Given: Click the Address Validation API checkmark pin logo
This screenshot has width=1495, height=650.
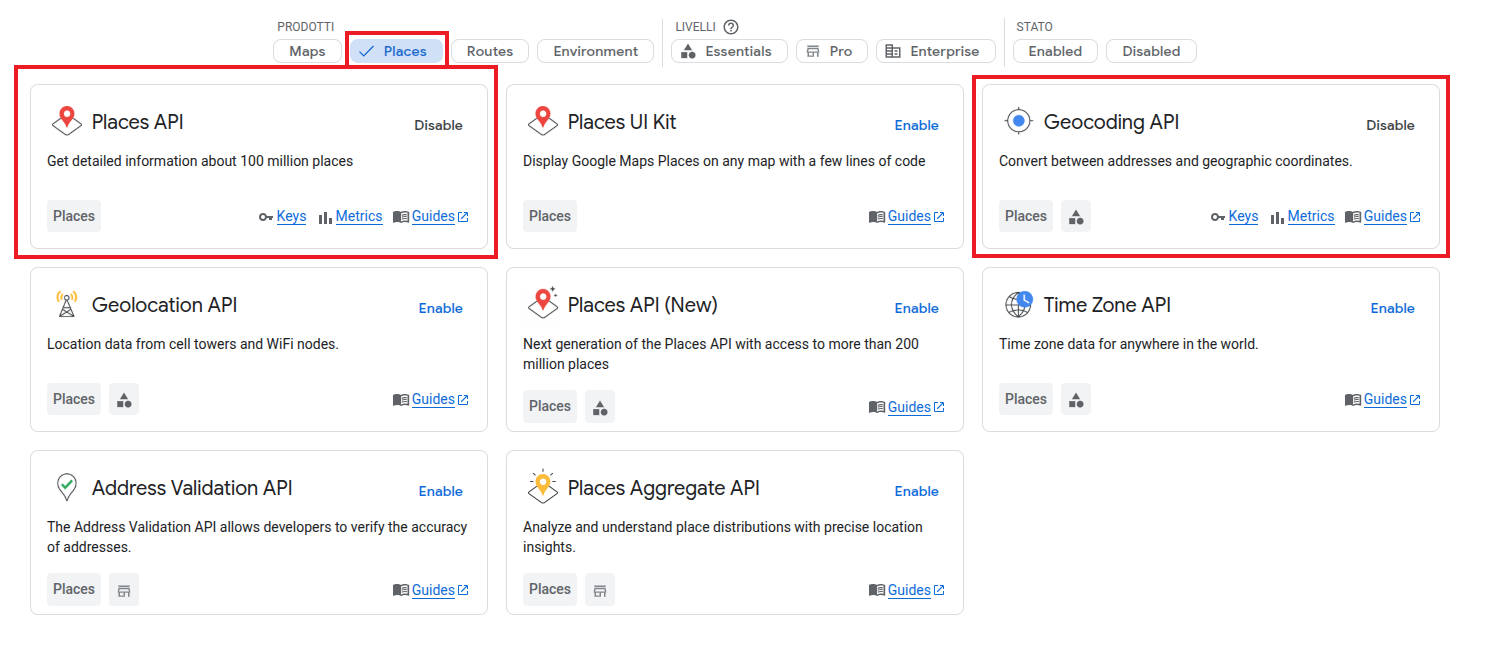Looking at the screenshot, I should tap(67, 487).
